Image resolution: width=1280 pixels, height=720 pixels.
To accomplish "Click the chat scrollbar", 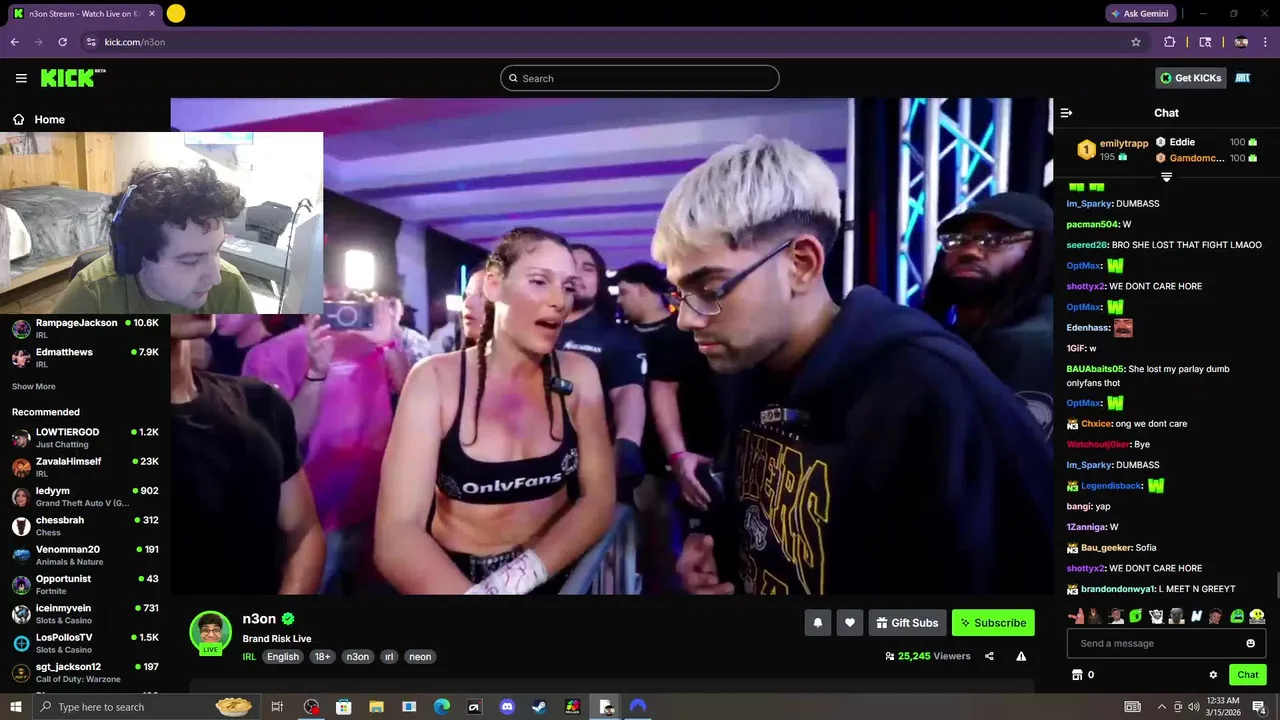I will click(1276, 584).
